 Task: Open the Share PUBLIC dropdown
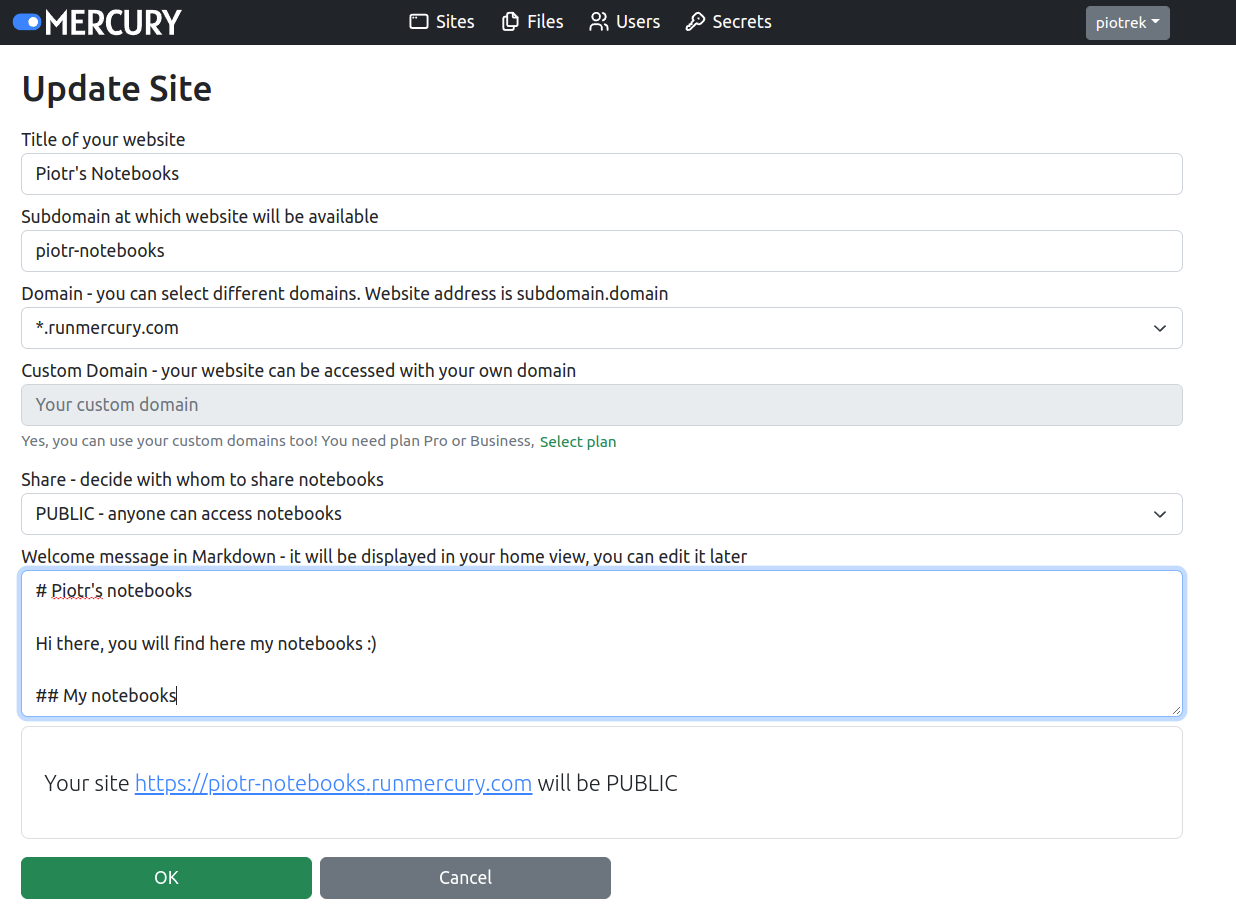click(601, 514)
